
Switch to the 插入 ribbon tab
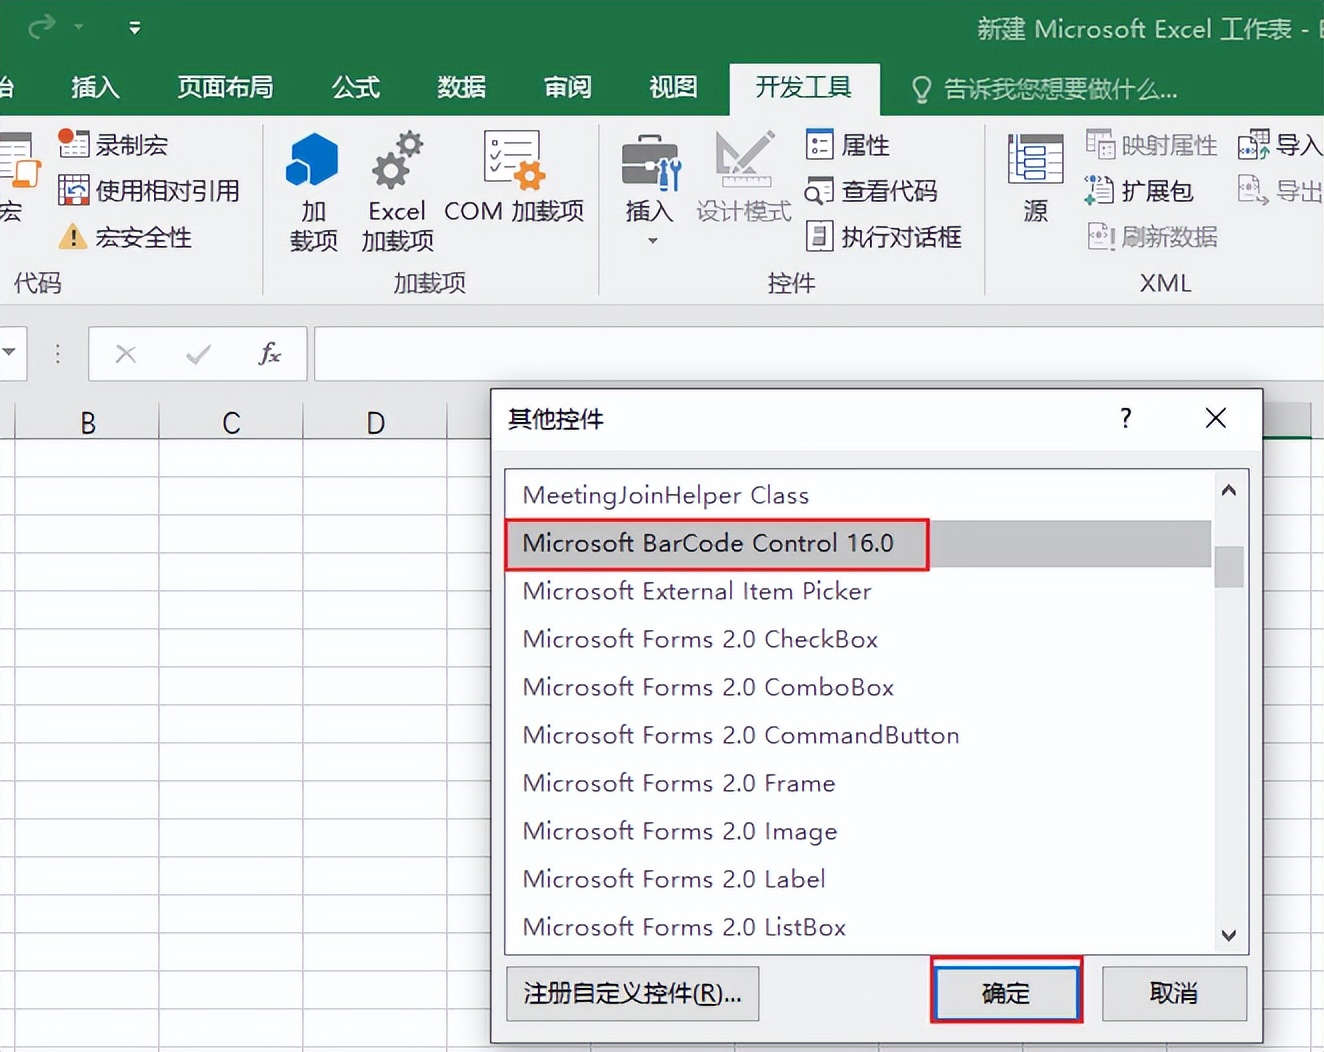[95, 88]
